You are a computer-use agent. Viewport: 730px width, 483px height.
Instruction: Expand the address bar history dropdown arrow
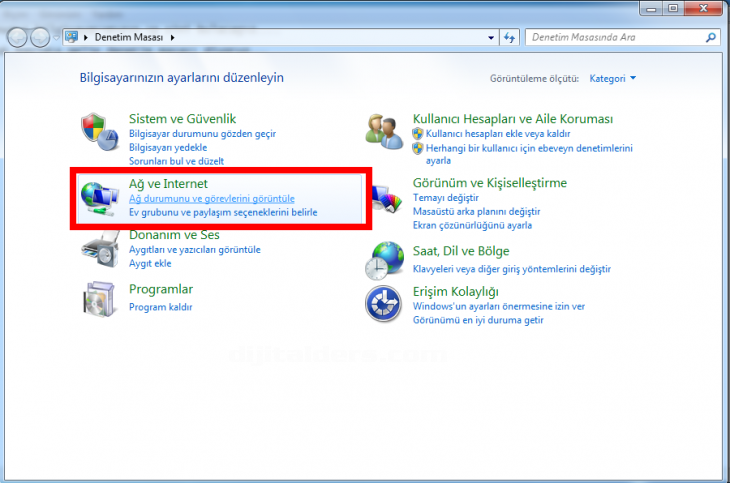(x=490, y=37)
